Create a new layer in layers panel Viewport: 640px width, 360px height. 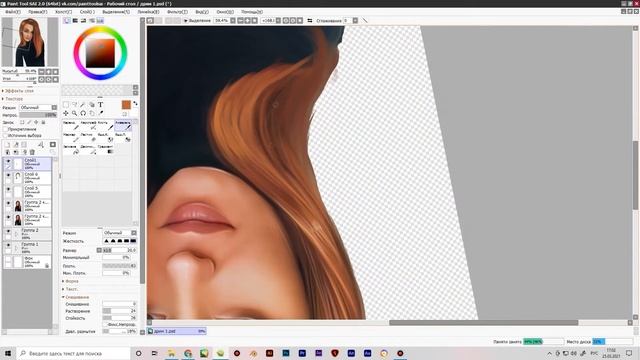click(x=7, y=144)
